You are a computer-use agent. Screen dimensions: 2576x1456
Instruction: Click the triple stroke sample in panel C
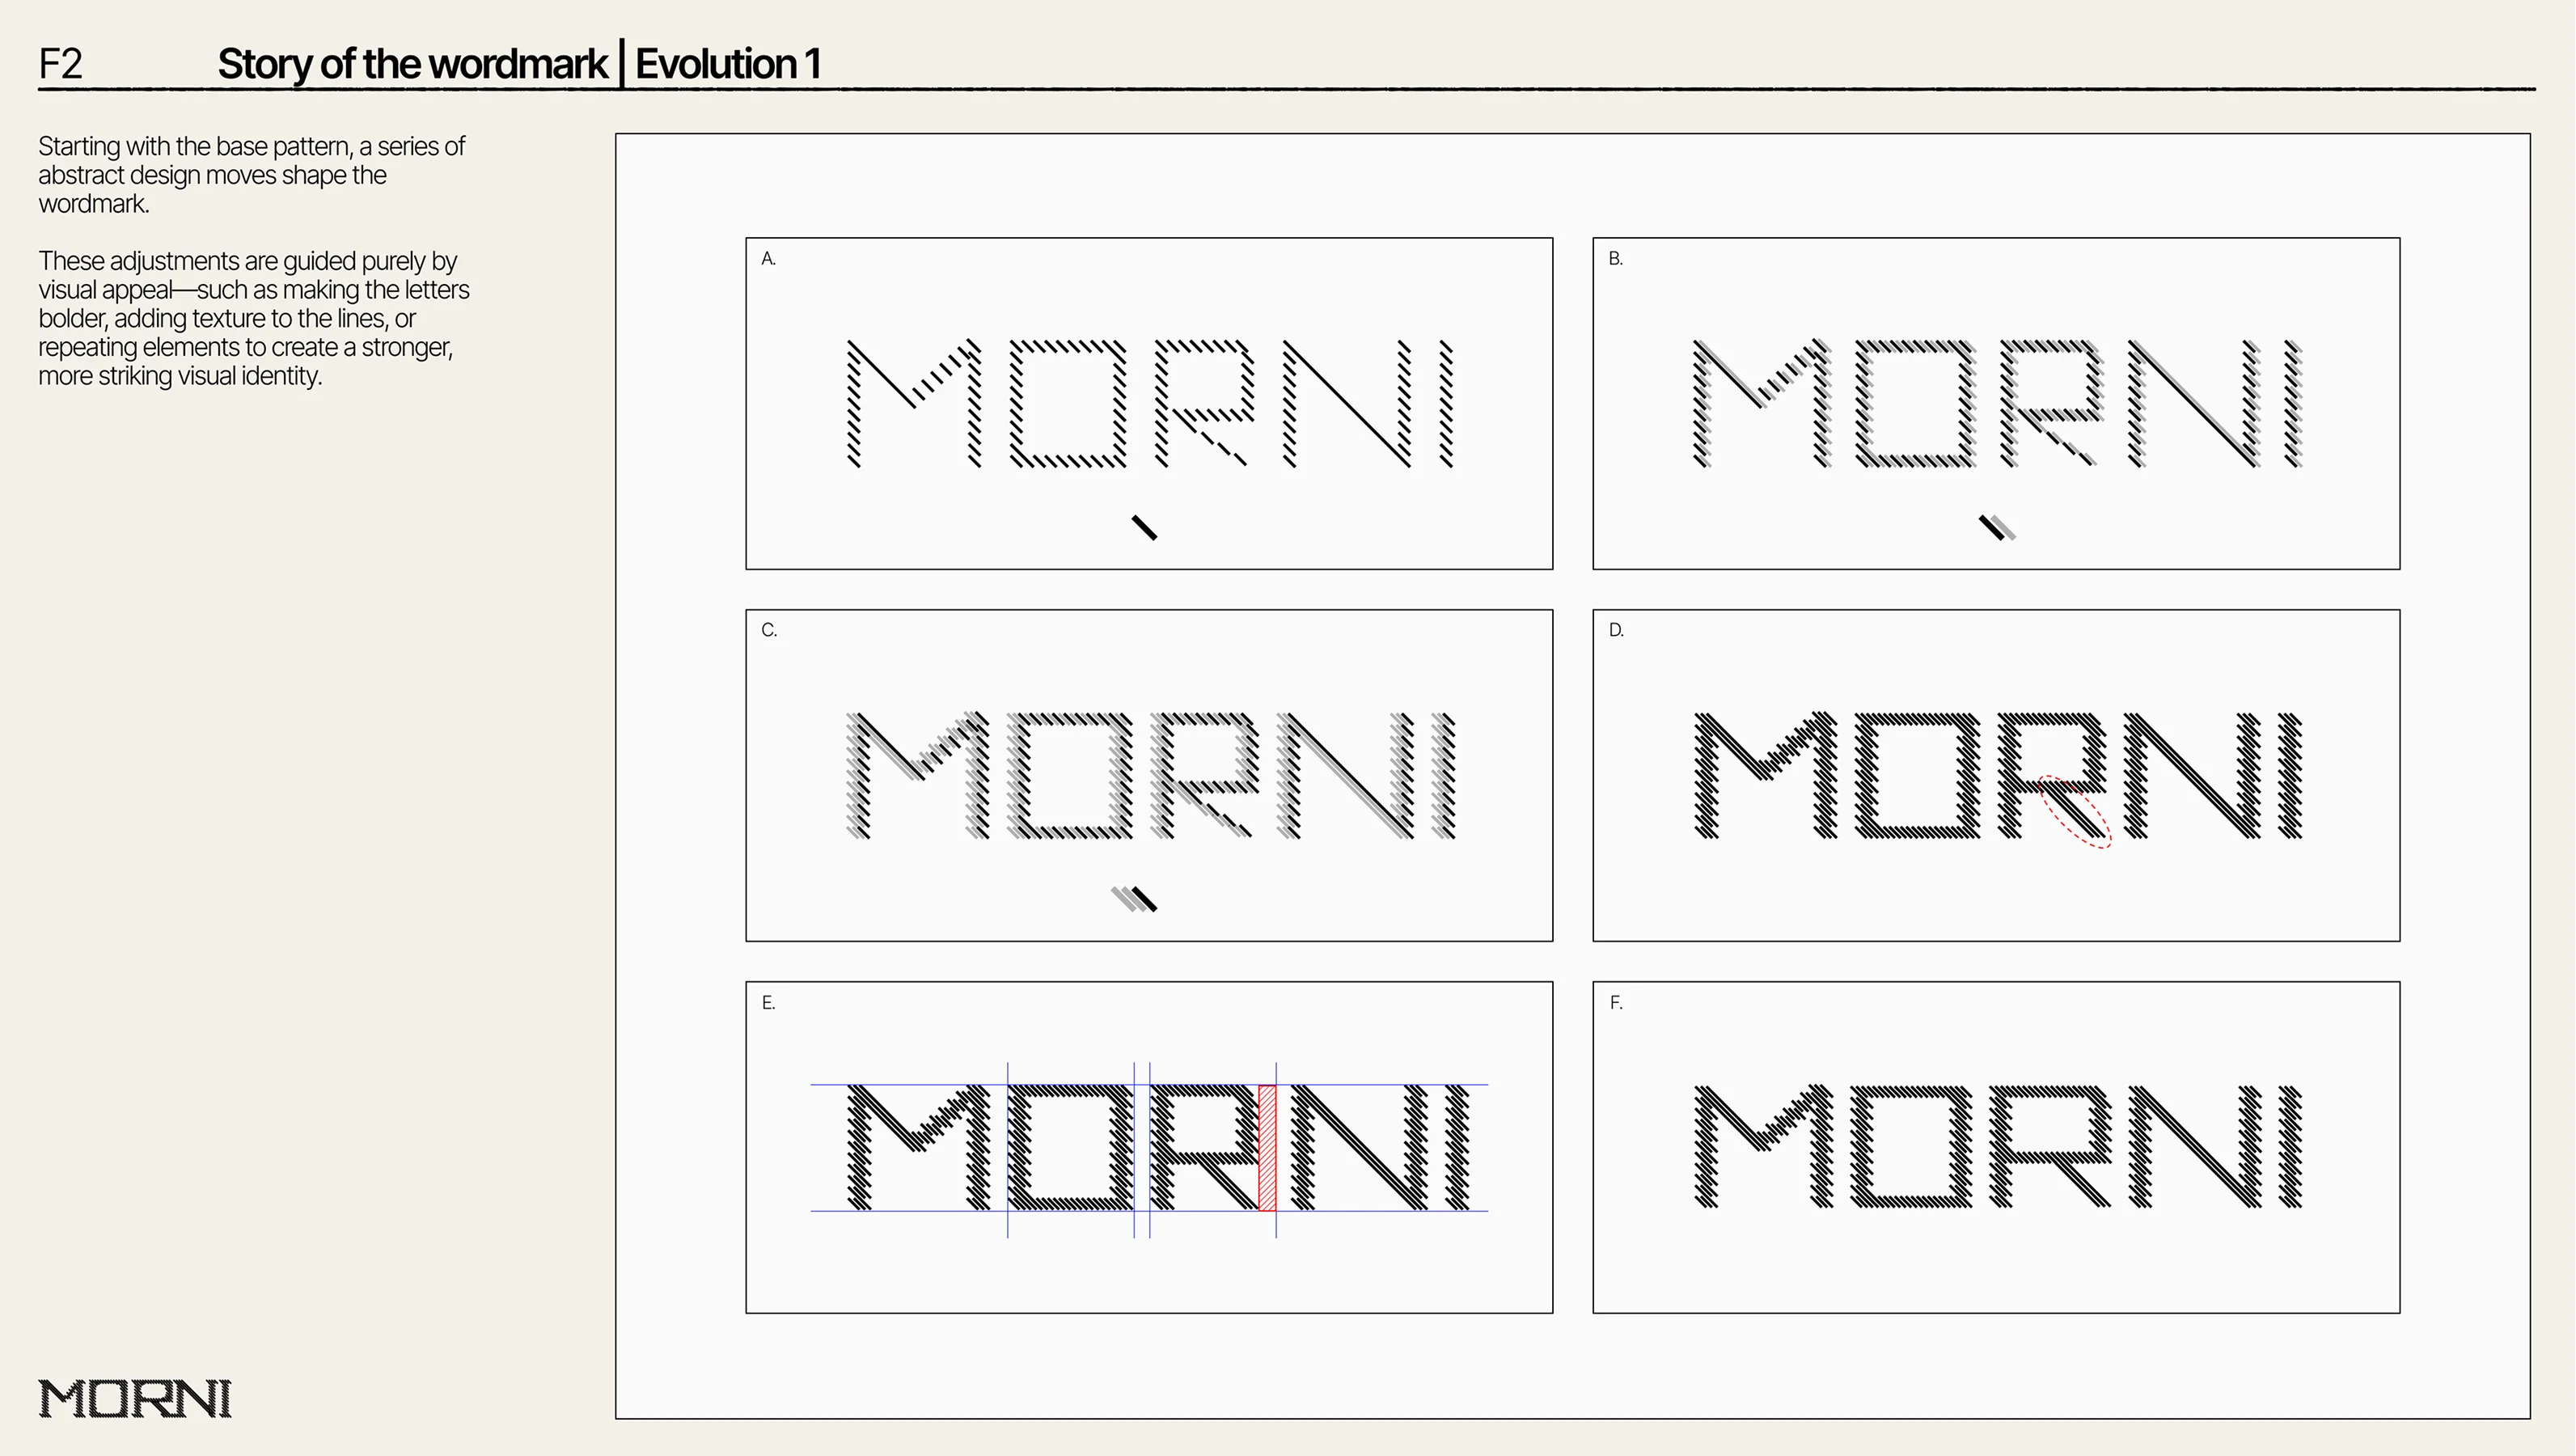pyautogui.click(x=1134, y=899)
